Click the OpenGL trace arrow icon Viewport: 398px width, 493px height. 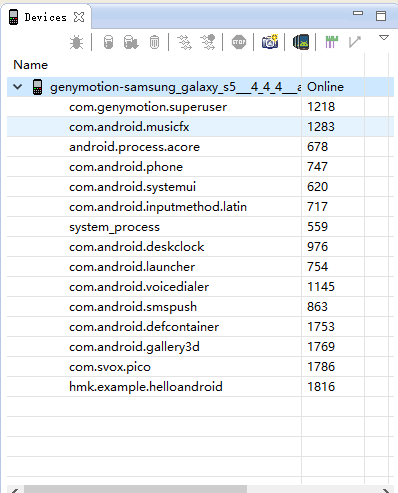pyautogui.click(x=355, y=42)
